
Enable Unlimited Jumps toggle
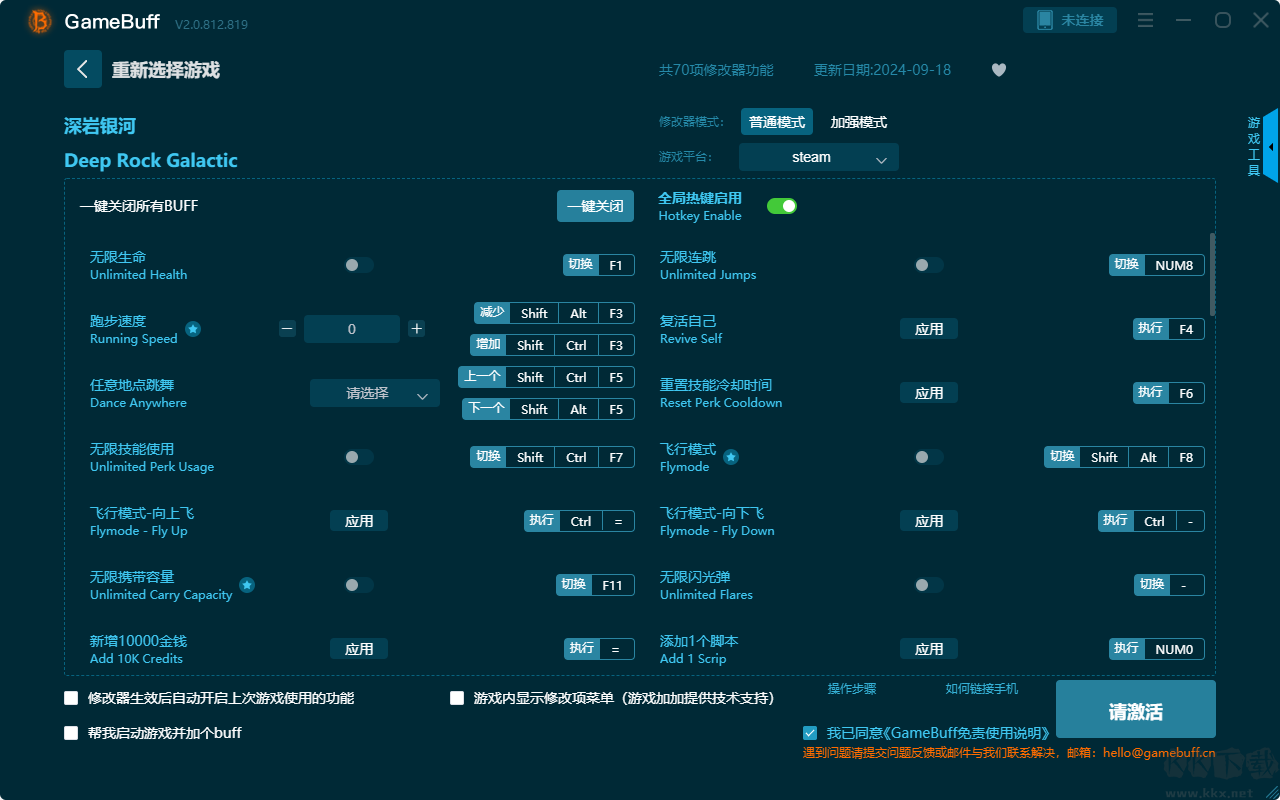point(929,265)
